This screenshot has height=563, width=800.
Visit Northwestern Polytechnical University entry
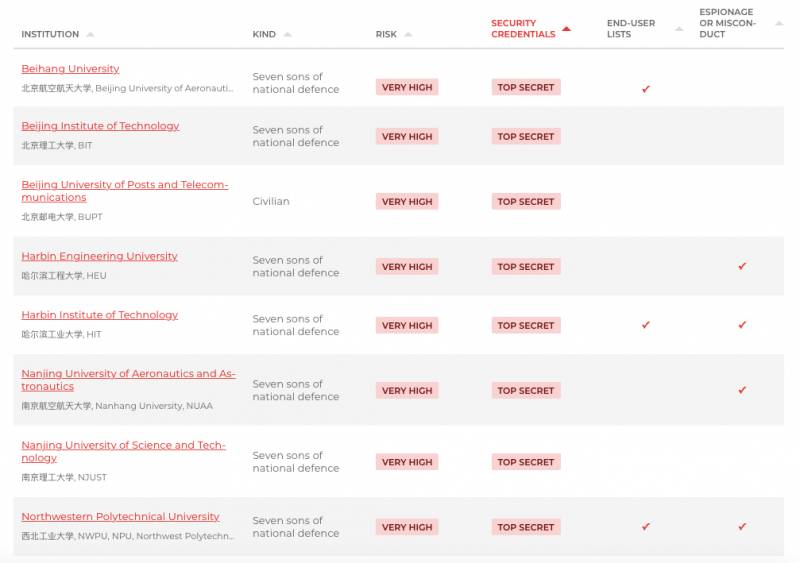(x=120, y=517)
